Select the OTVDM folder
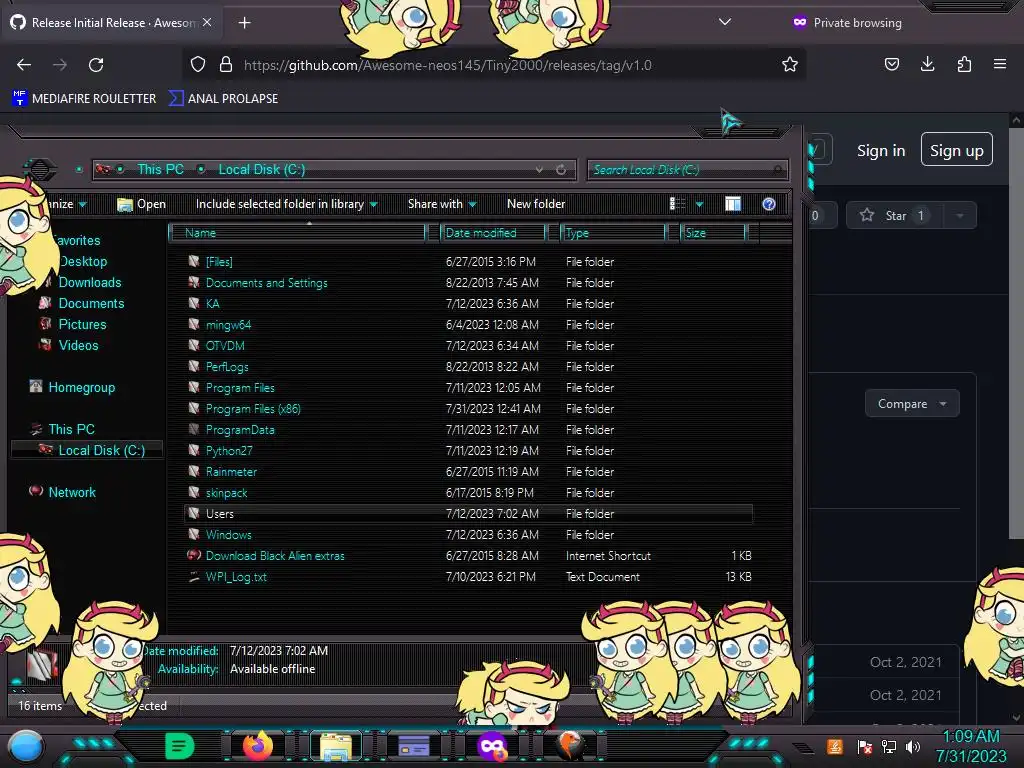This screenshot has height=768, width=1024. point(225,345)
